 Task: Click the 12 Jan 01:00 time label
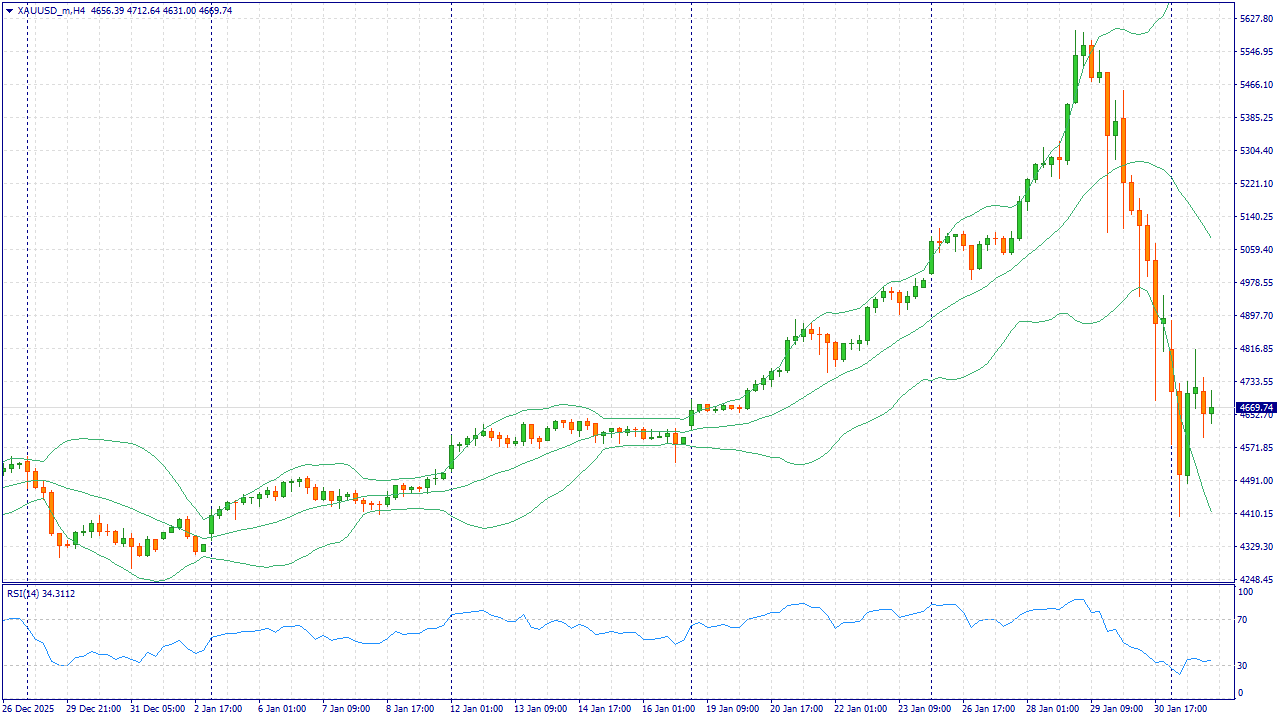click(475, 709)
